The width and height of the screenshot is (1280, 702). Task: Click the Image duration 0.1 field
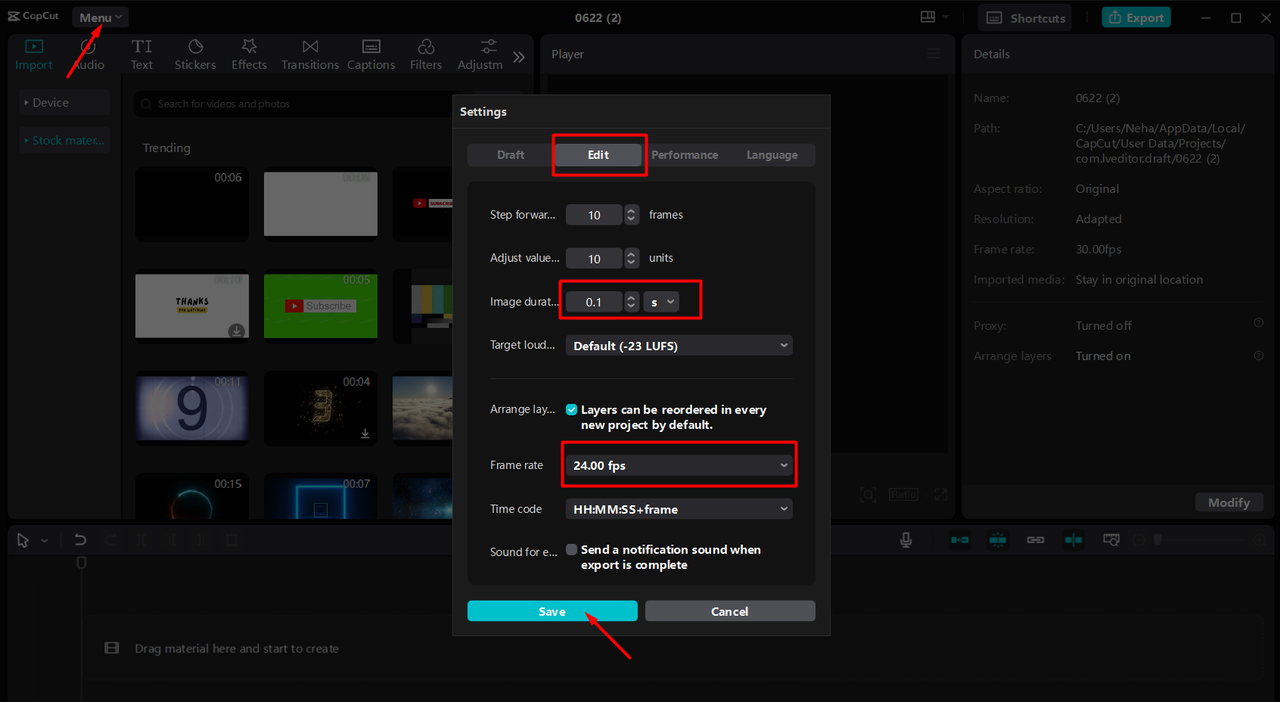[594, 301]
